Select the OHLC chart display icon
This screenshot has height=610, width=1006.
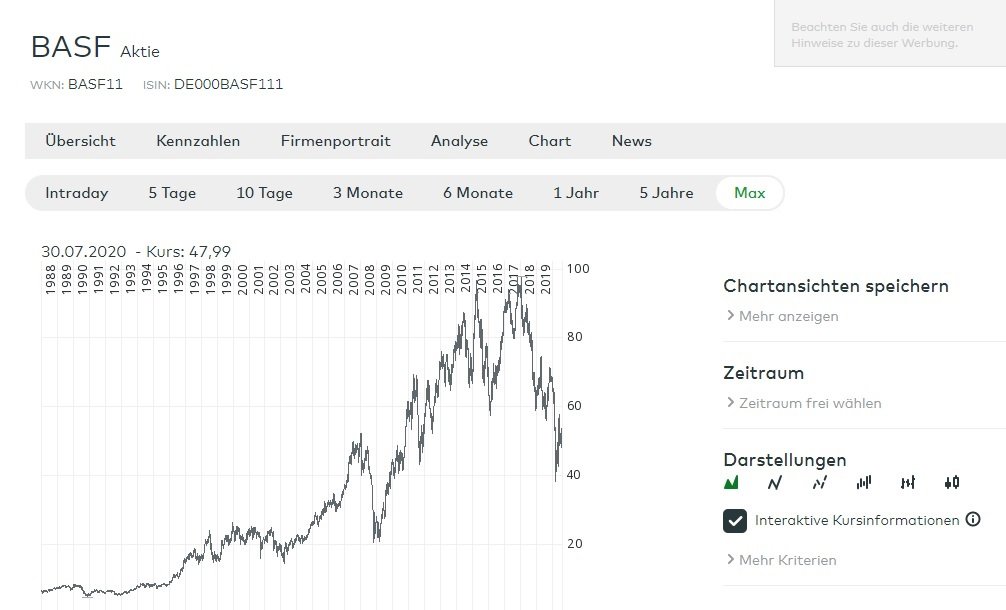(x=908, y=483)
